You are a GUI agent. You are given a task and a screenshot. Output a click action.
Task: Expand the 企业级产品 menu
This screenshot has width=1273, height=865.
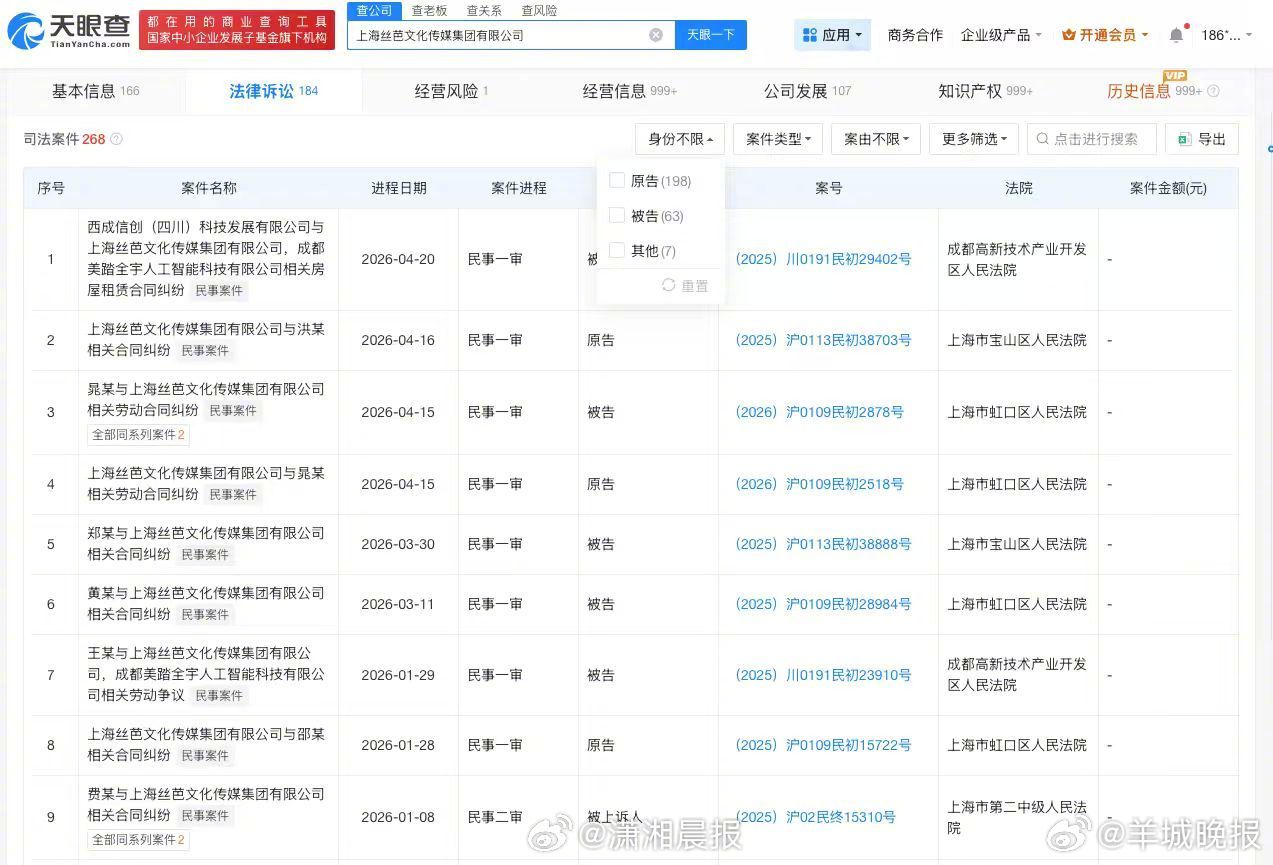coord(1001,35)
